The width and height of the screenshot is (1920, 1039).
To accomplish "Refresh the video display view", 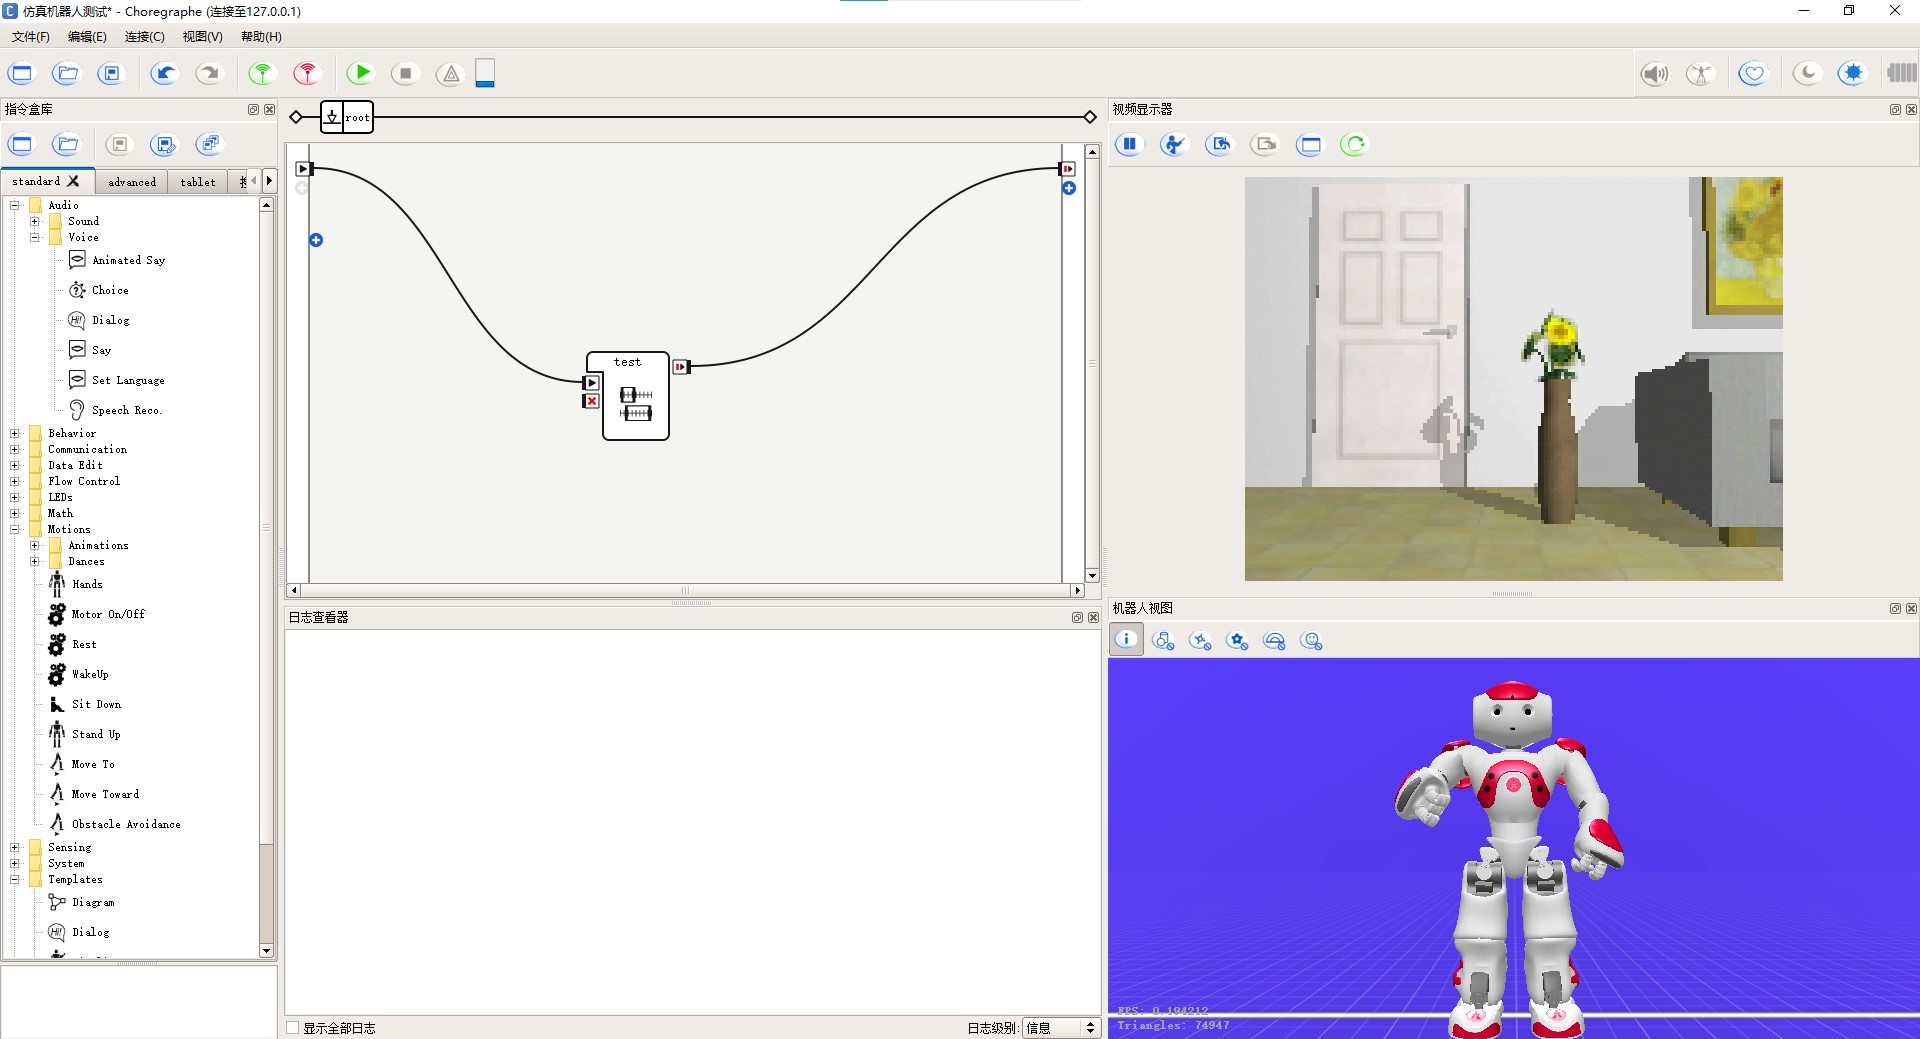I will pyautogui.click(x=1353, y=144).
